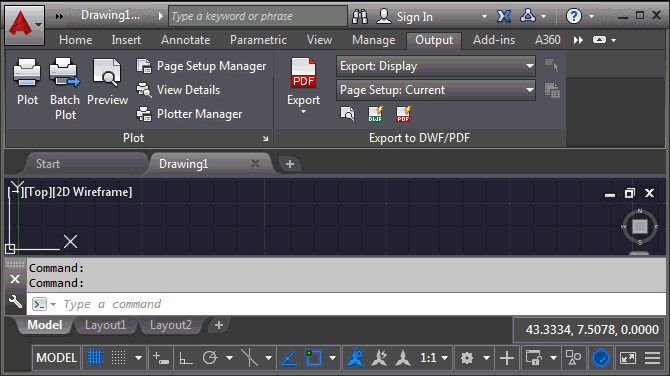The height and width of the screenshot is (376, 670).
Task: Close the command line window
Action: (x=15, y=279)
